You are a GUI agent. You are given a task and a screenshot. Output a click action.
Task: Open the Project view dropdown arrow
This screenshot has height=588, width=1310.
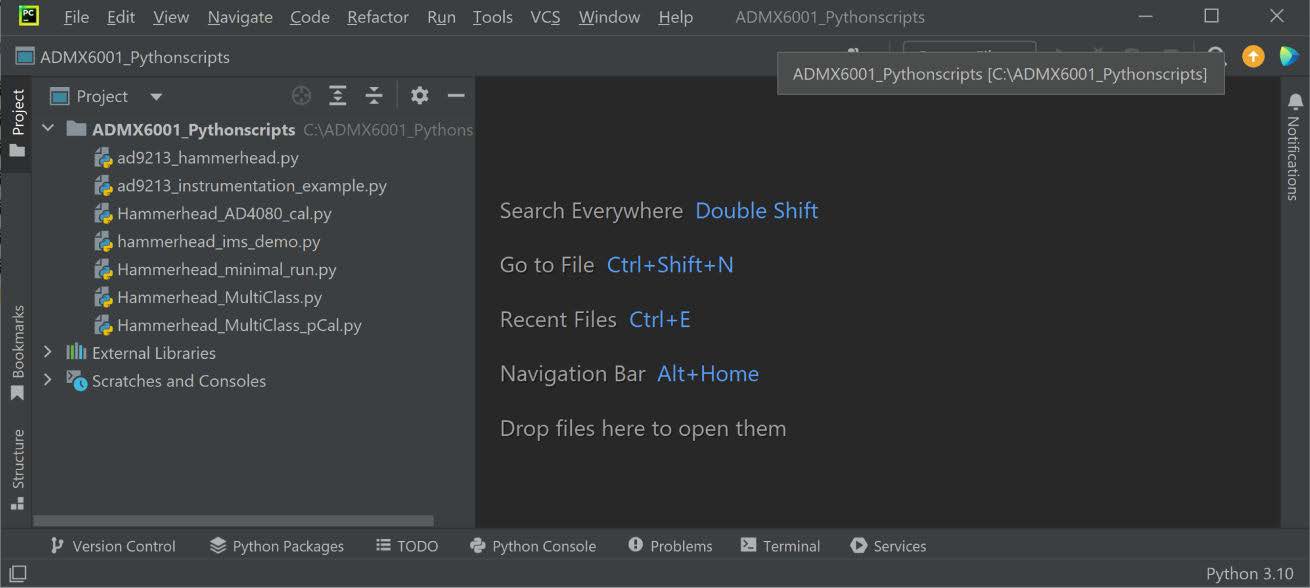point(156,97)
